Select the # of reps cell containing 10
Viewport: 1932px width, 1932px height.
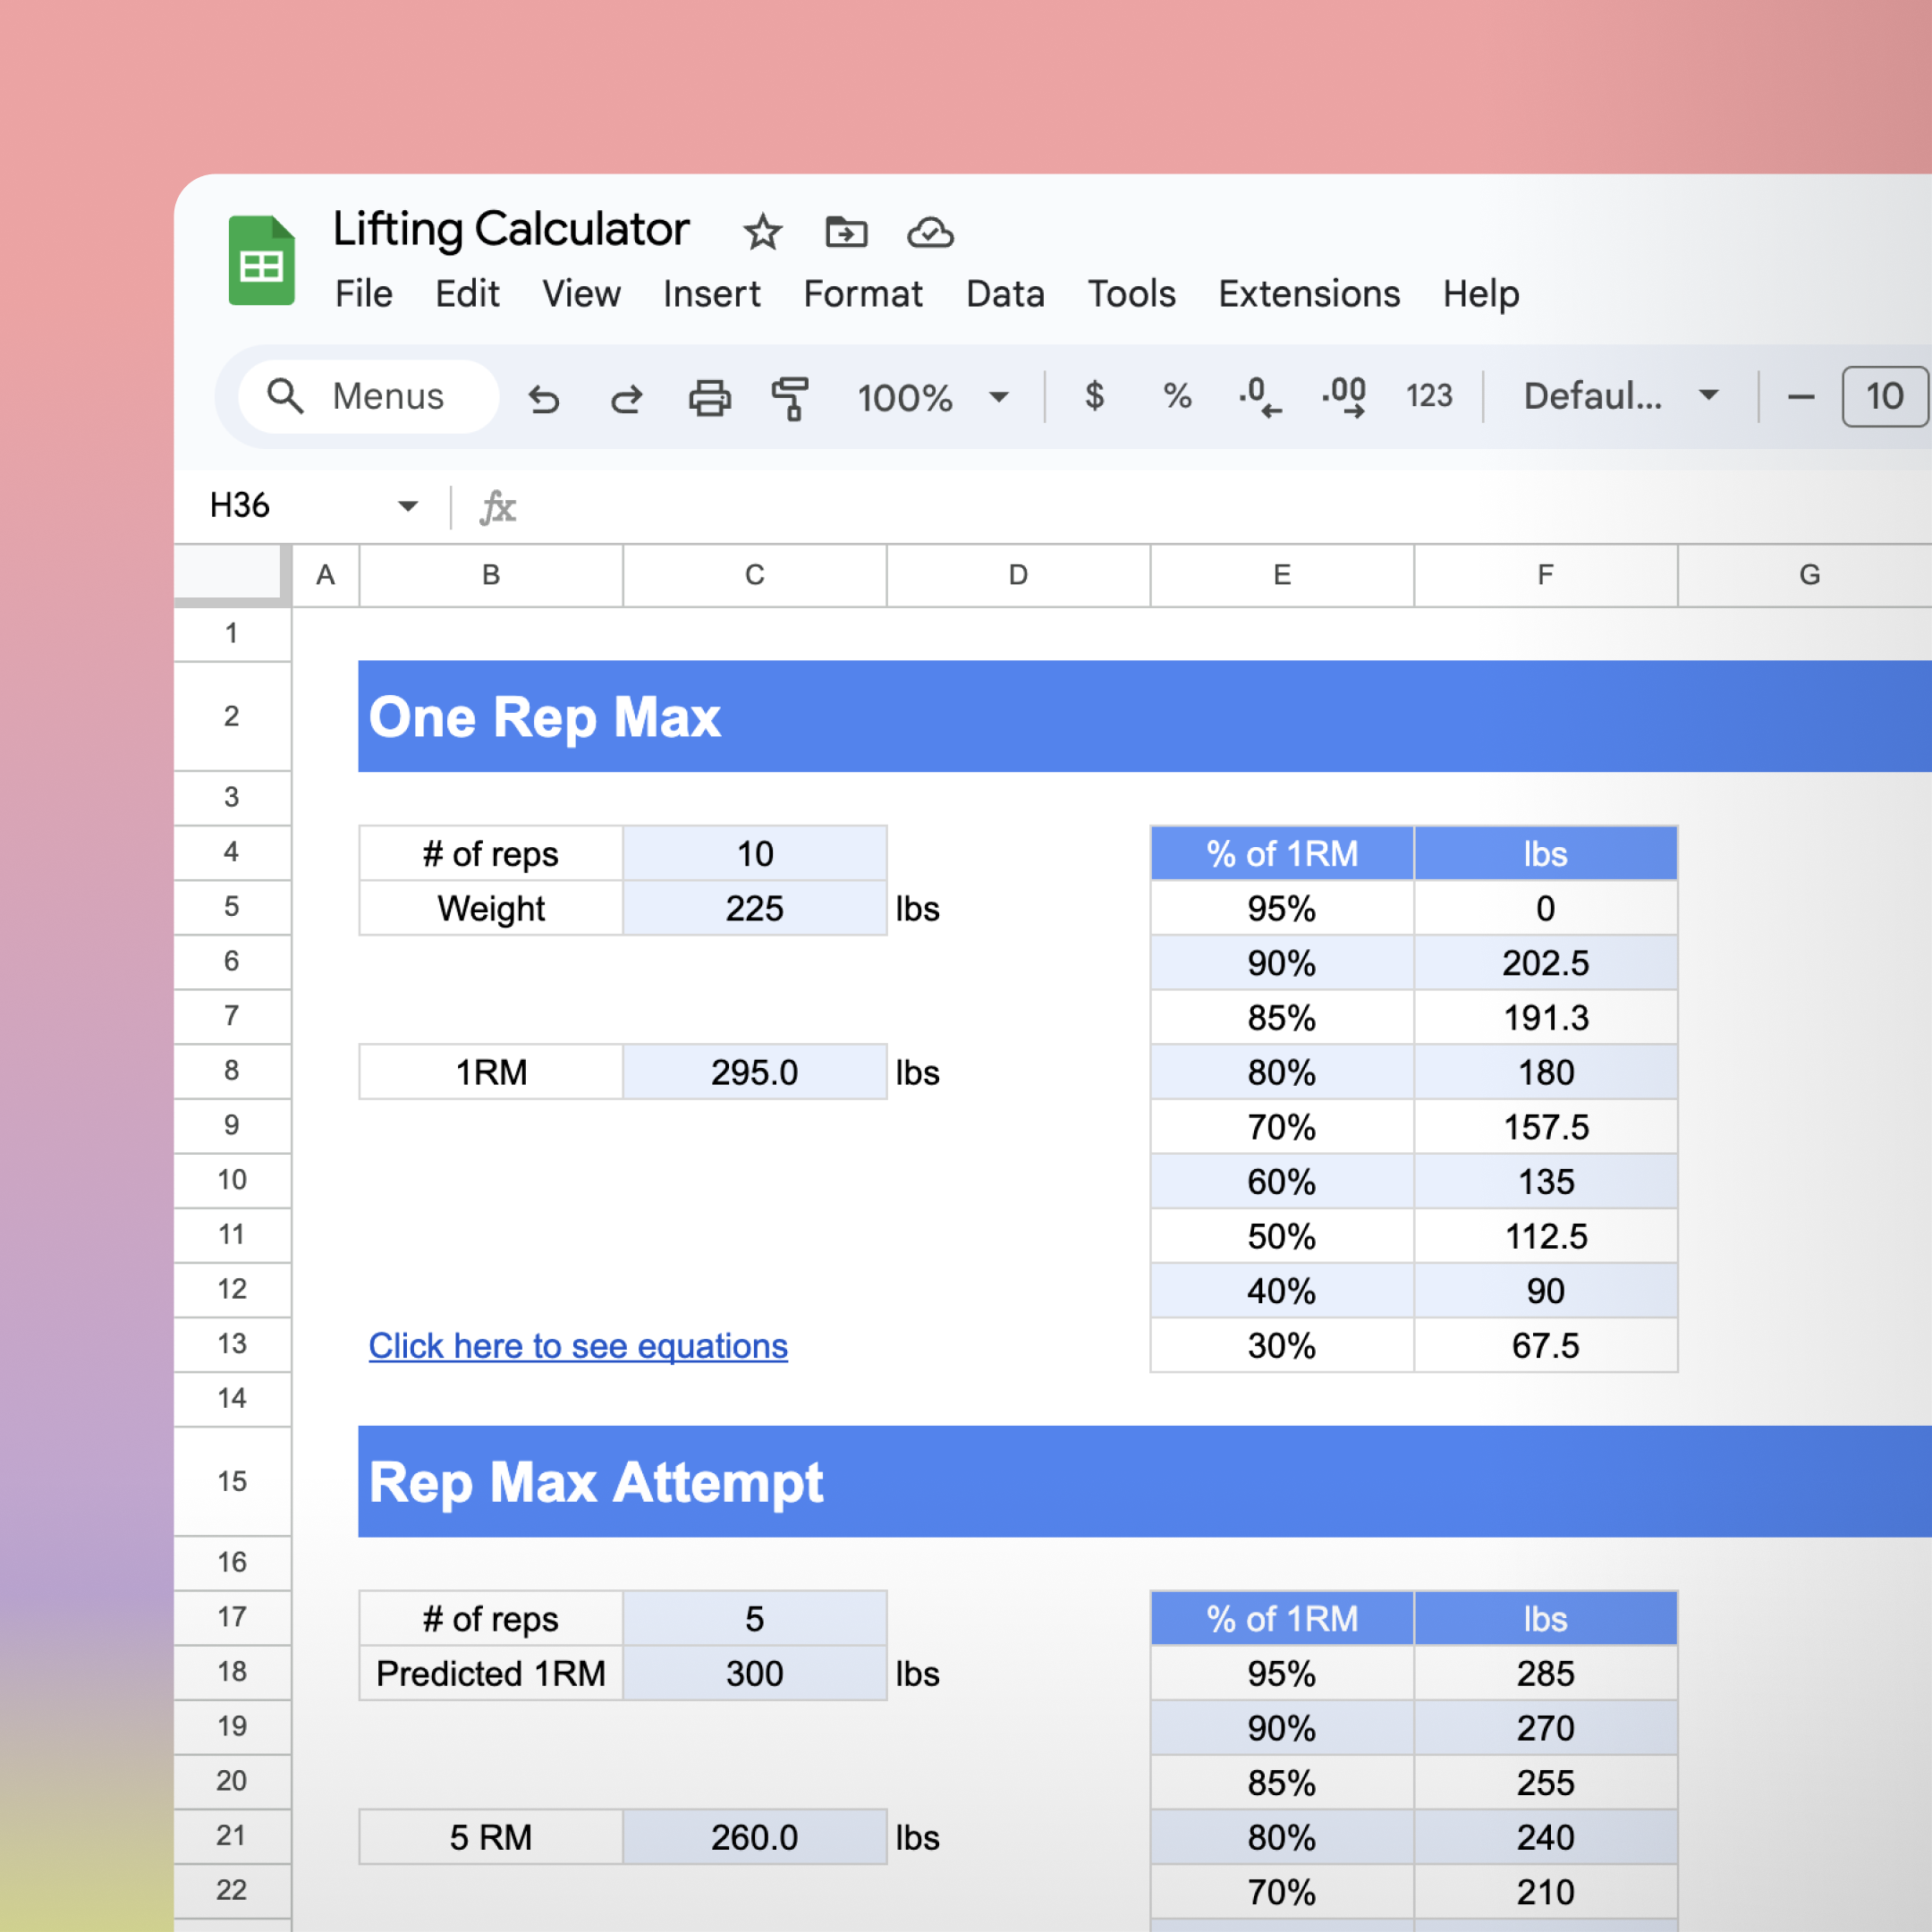754,853
